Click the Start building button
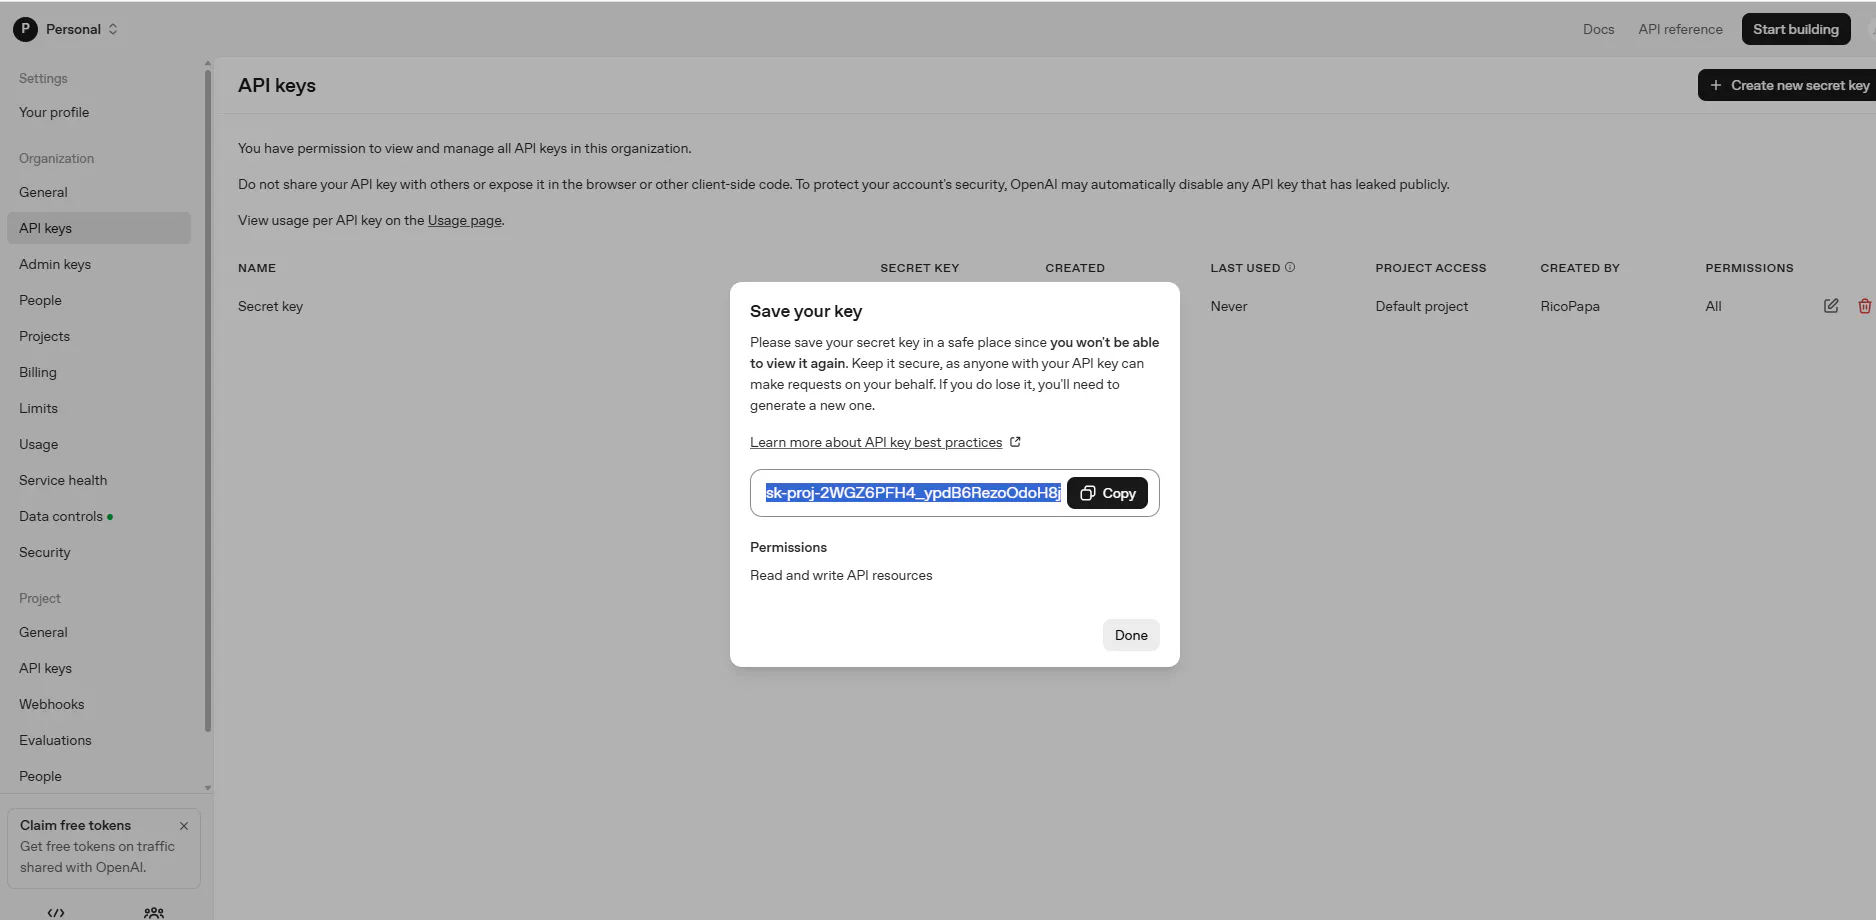The width and height of the screenshot is (1876, 920). pos(1796,29)
